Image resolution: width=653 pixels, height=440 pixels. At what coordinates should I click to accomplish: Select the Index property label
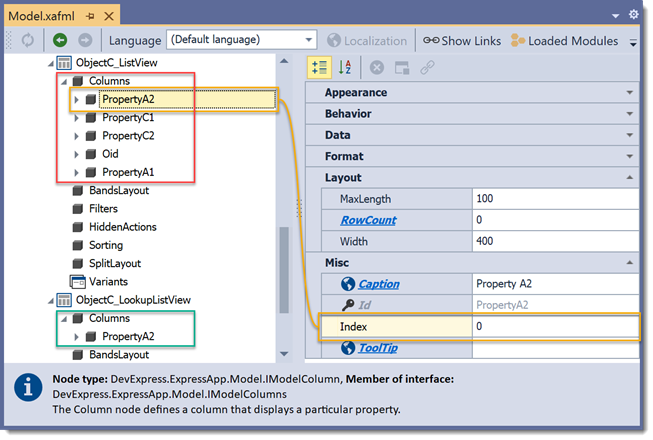click(x=353, y=327)
